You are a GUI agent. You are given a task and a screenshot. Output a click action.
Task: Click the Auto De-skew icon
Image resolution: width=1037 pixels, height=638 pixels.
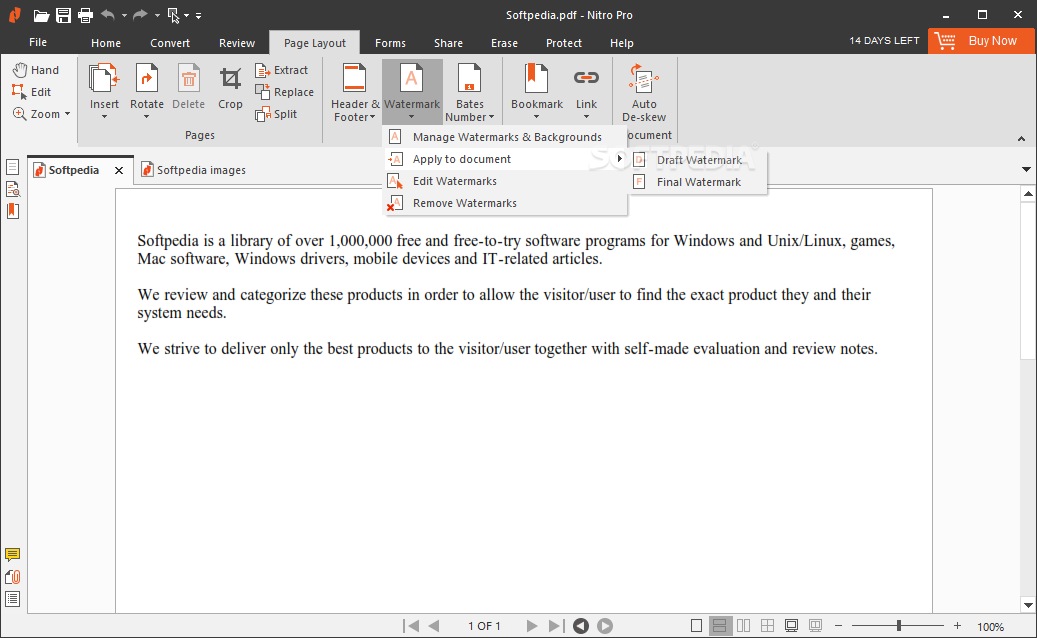tap(644, 79)
